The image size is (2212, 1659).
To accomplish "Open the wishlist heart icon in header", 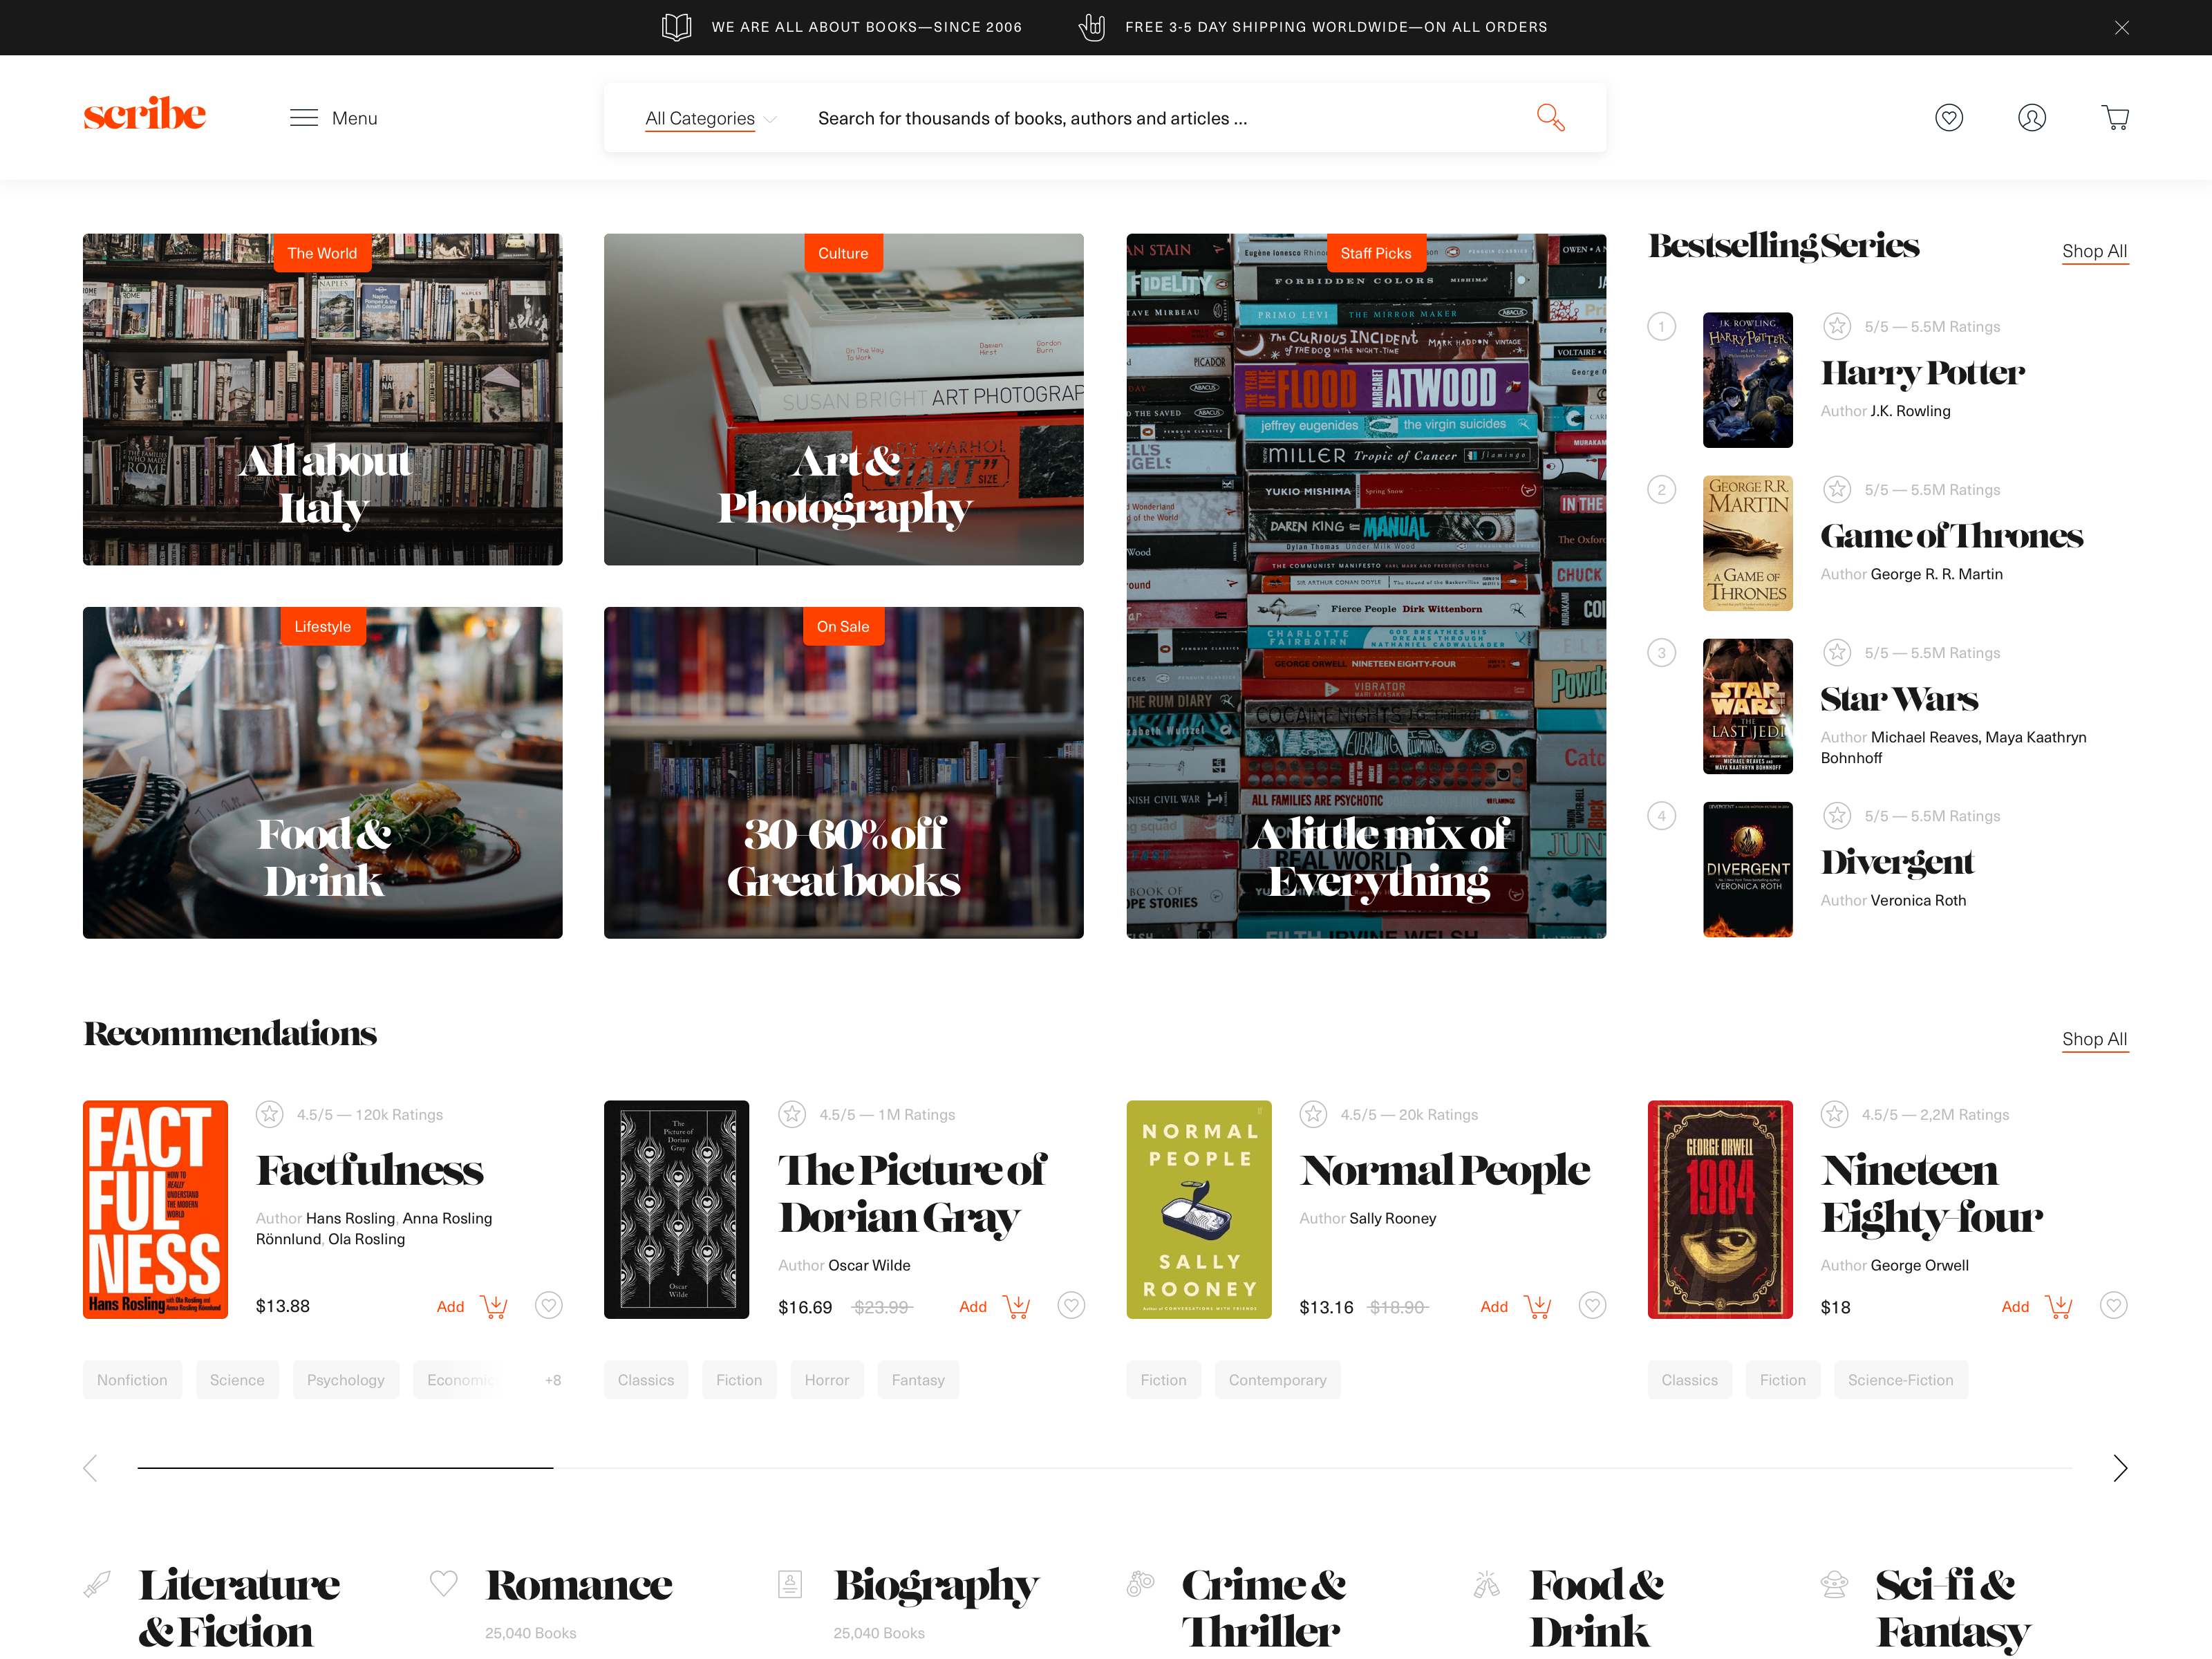I will coord(1948,118).
